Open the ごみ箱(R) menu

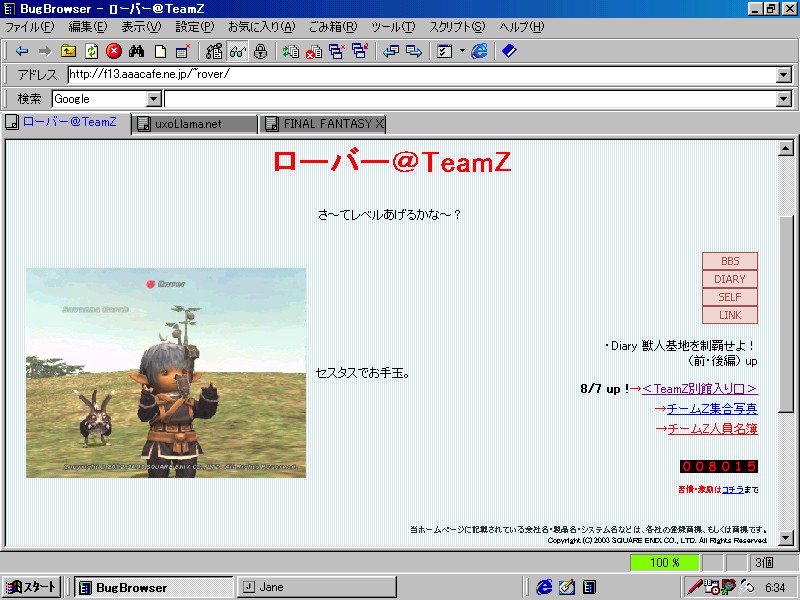click(x=333, y=27)
